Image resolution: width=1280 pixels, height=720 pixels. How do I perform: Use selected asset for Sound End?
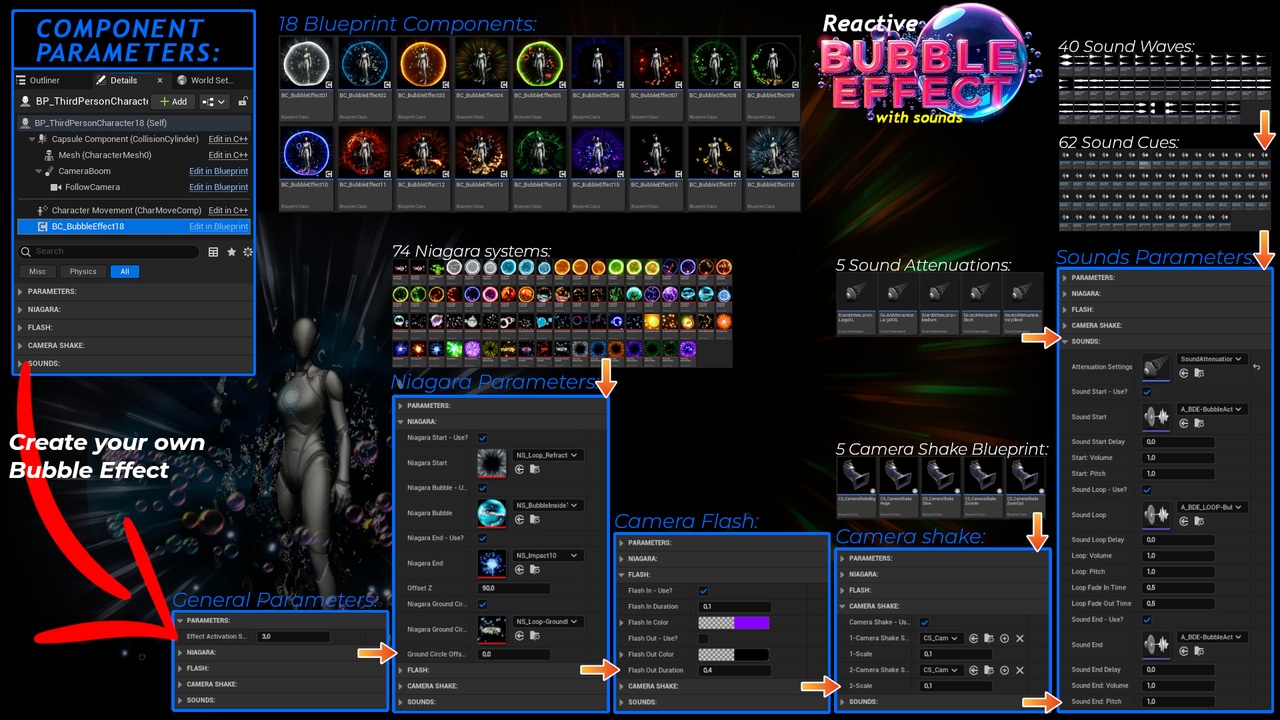tap(1184, 651)
